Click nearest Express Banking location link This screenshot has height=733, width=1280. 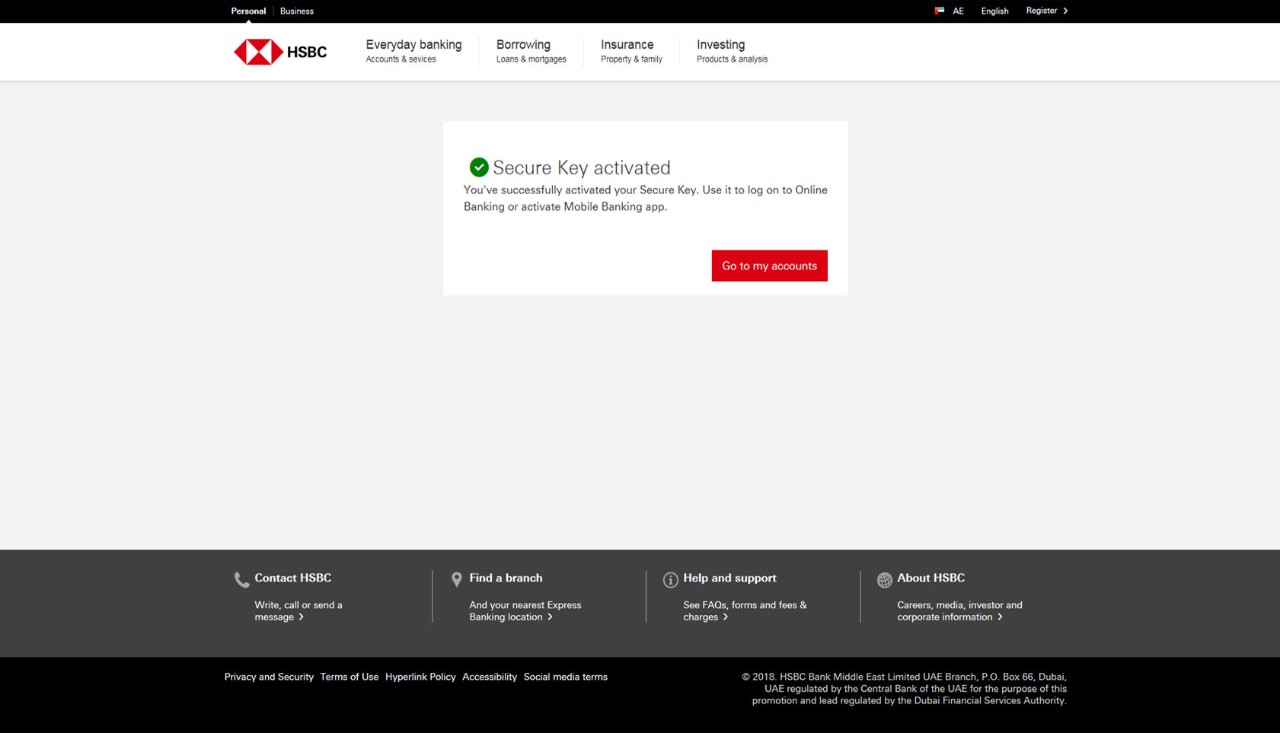coord(525,611)
